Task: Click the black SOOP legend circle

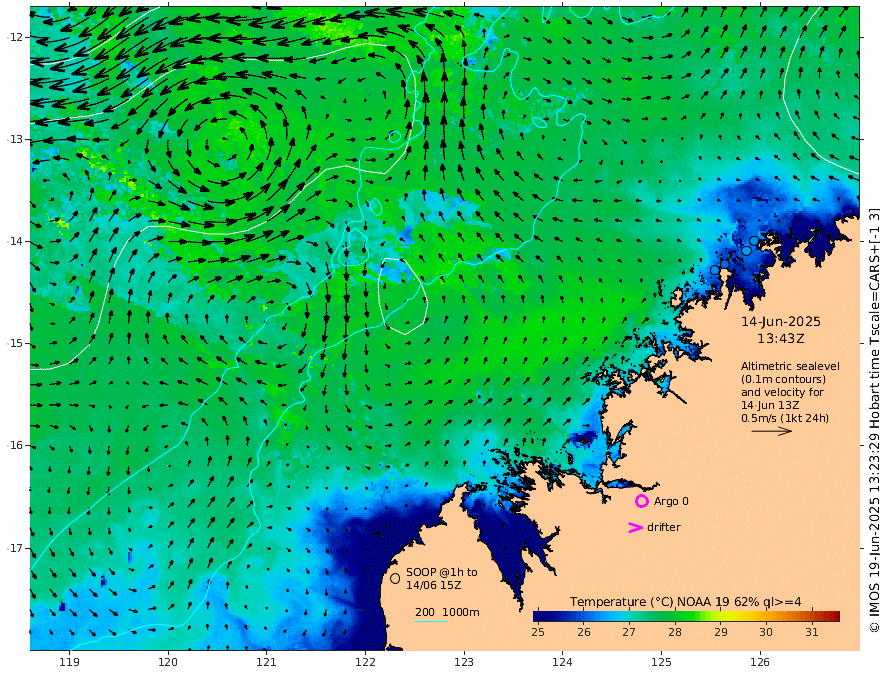Action: point(395,578)
